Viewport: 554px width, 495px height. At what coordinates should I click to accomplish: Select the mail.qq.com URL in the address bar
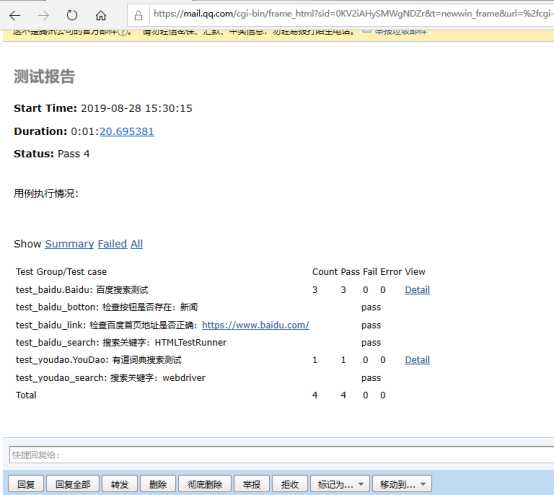pos(352,14)
